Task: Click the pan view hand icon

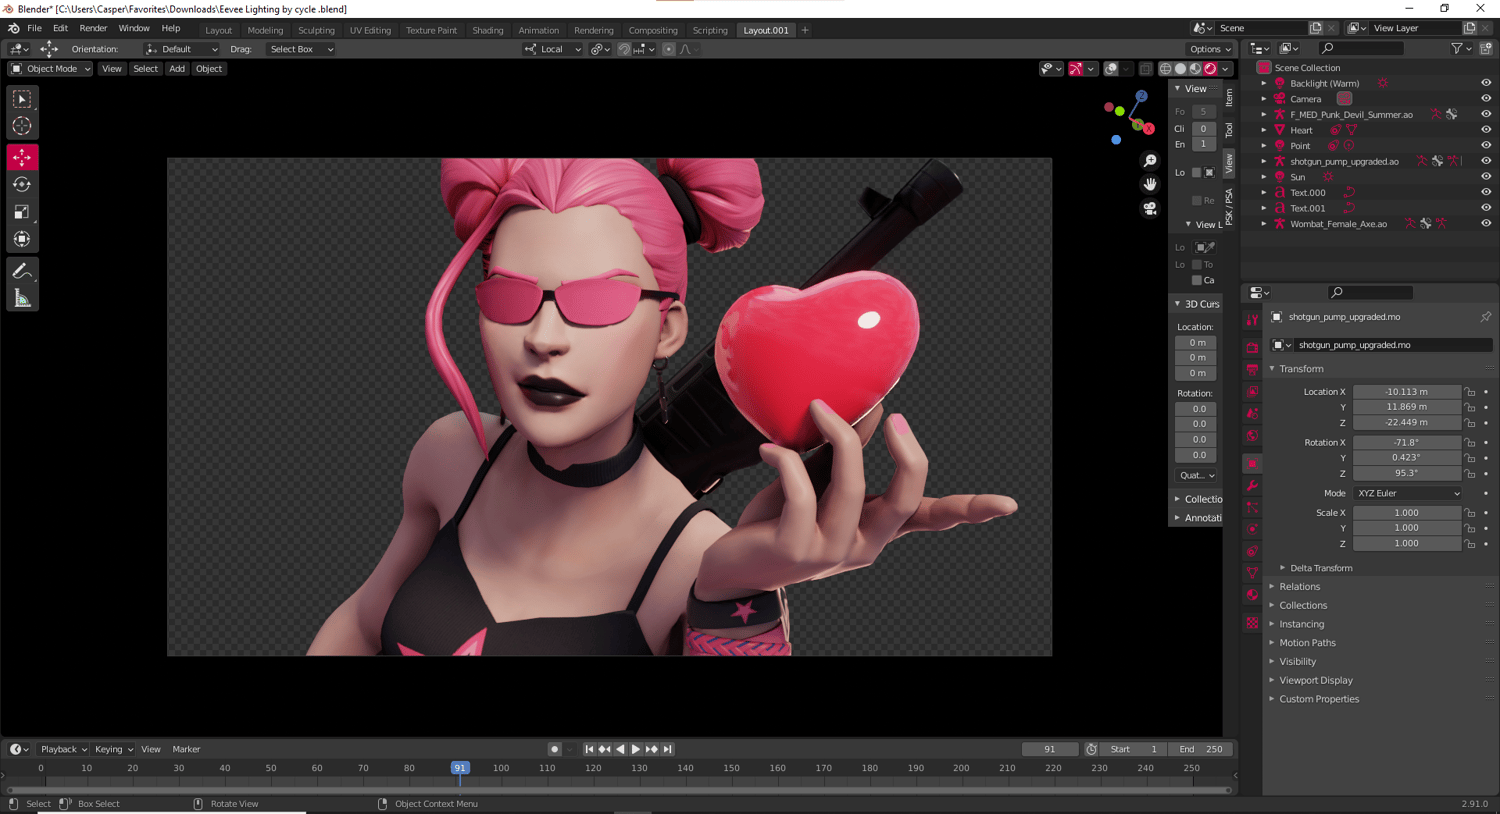Action: coord(1150,184)
